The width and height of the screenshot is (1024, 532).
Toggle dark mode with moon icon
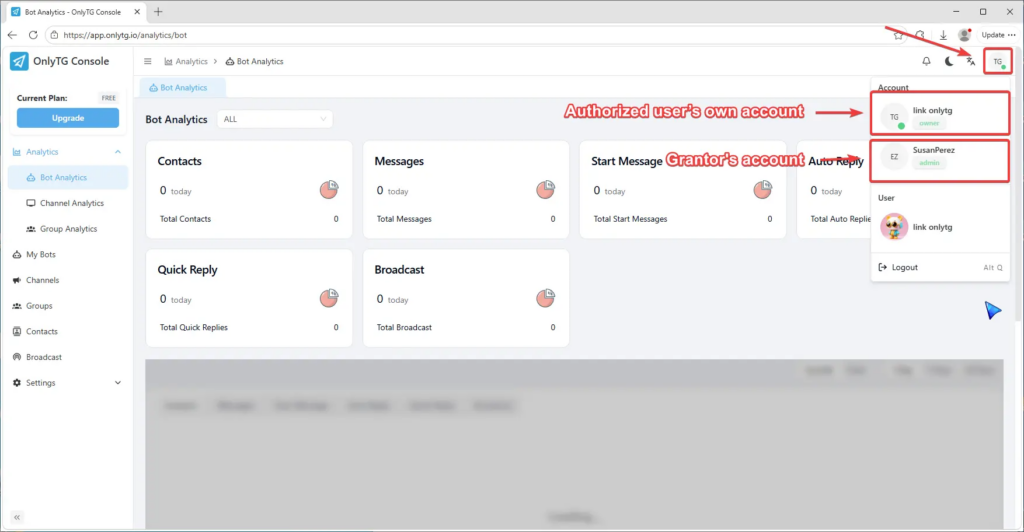pyautogui.click(x=949, y=61)
